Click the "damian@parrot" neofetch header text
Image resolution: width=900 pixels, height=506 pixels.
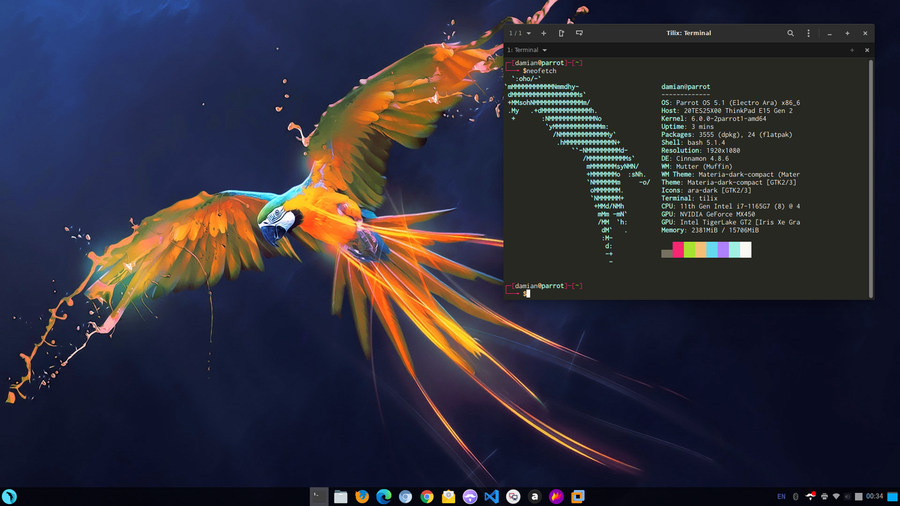(x=685, y=87)
